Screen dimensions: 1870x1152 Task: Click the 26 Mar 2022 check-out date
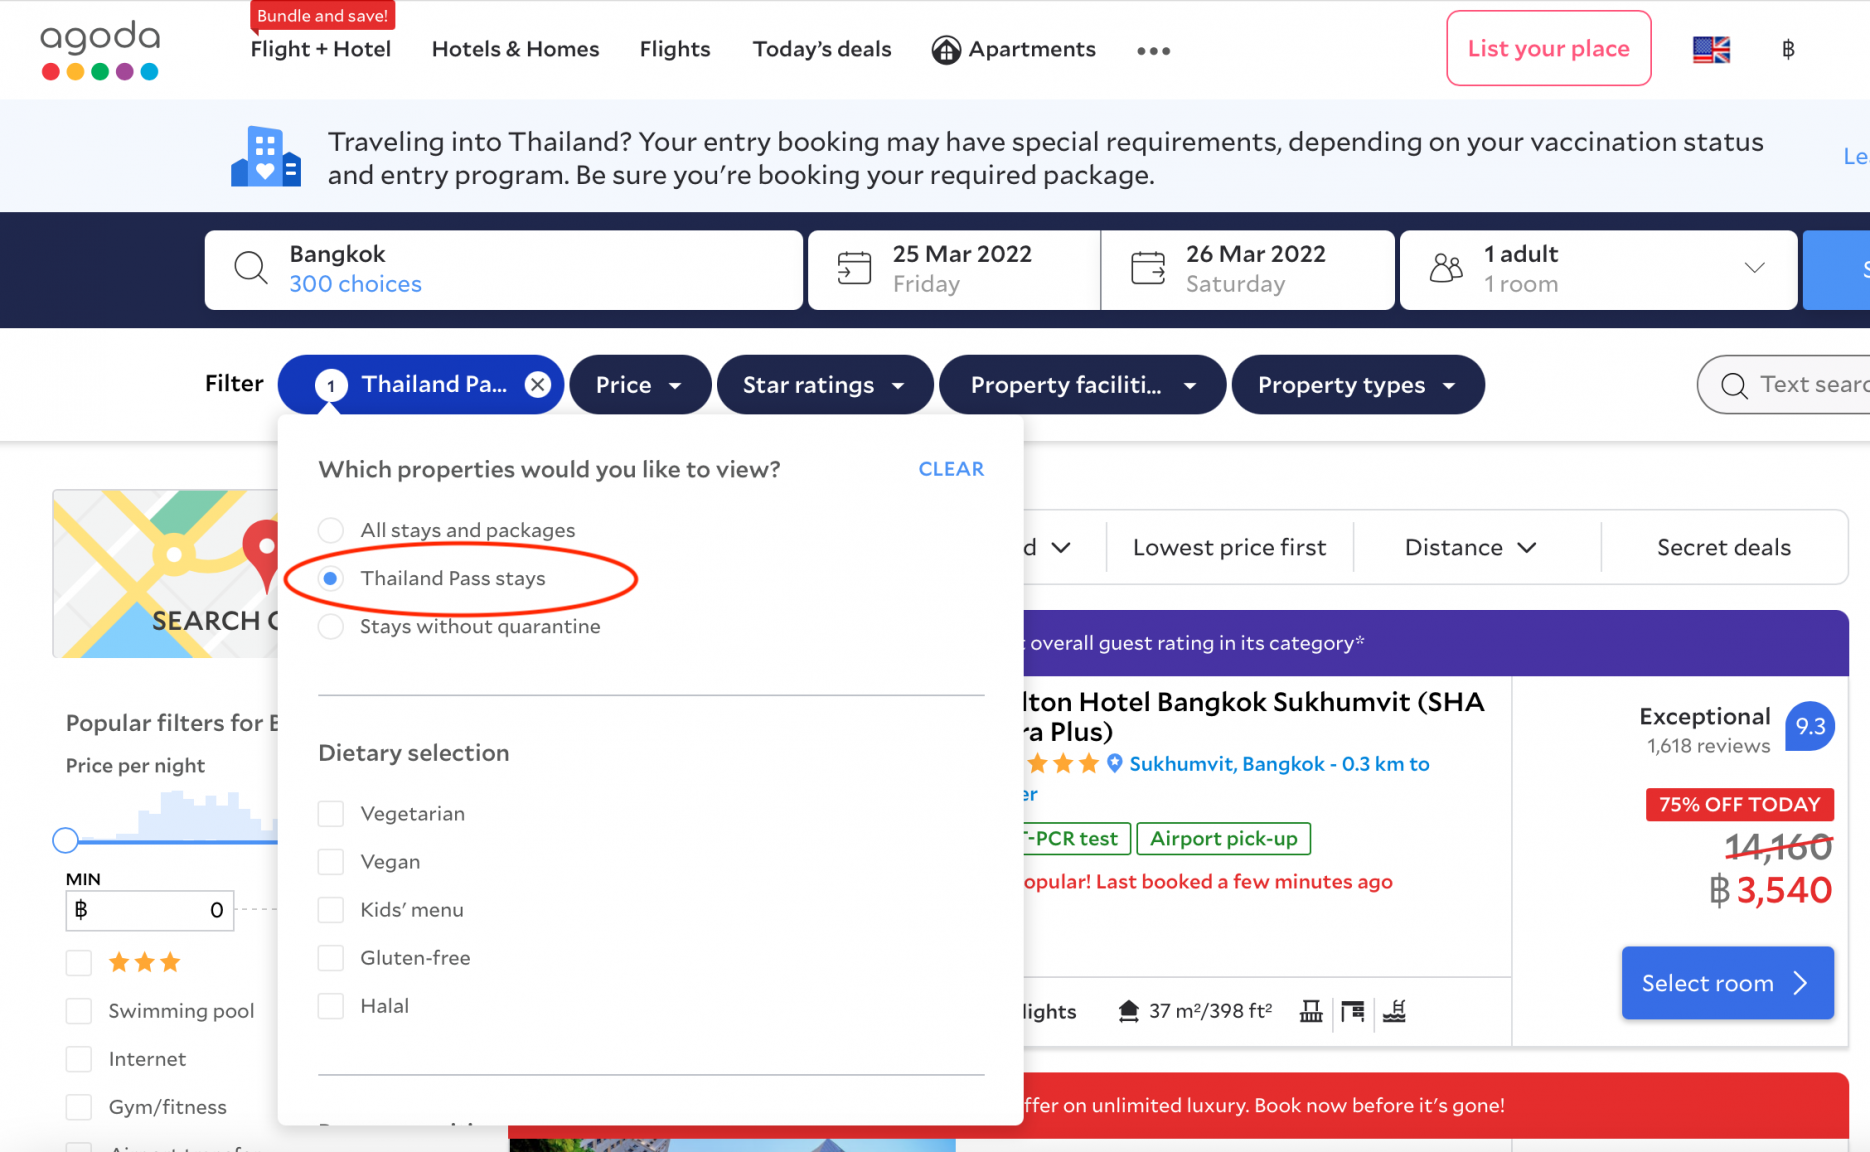pos(1248,269)
